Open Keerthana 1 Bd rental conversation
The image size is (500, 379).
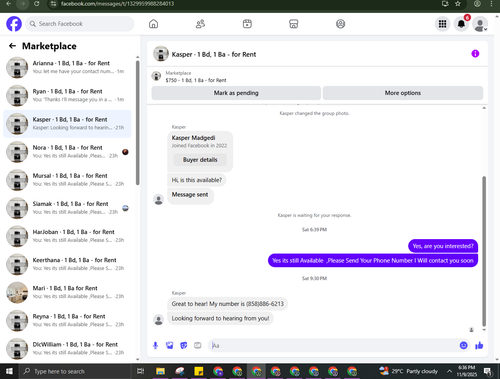68,264
